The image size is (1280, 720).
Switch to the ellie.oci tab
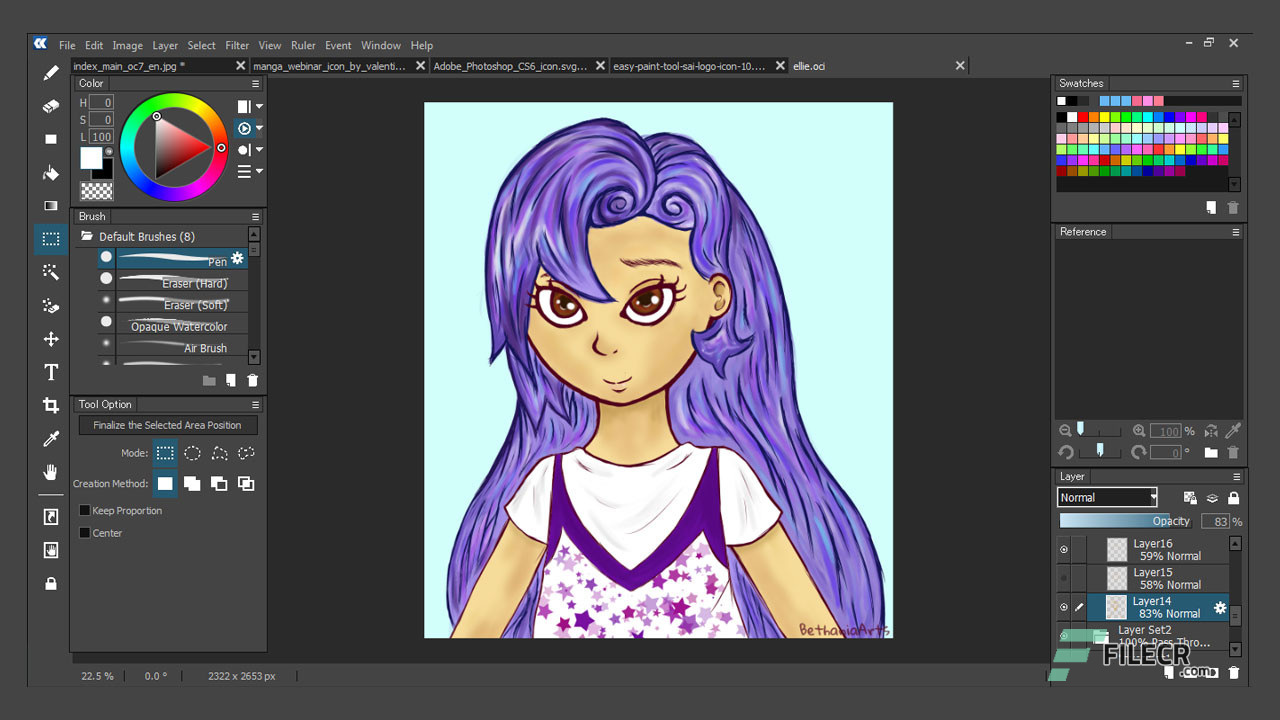click(x=809, y=66)
